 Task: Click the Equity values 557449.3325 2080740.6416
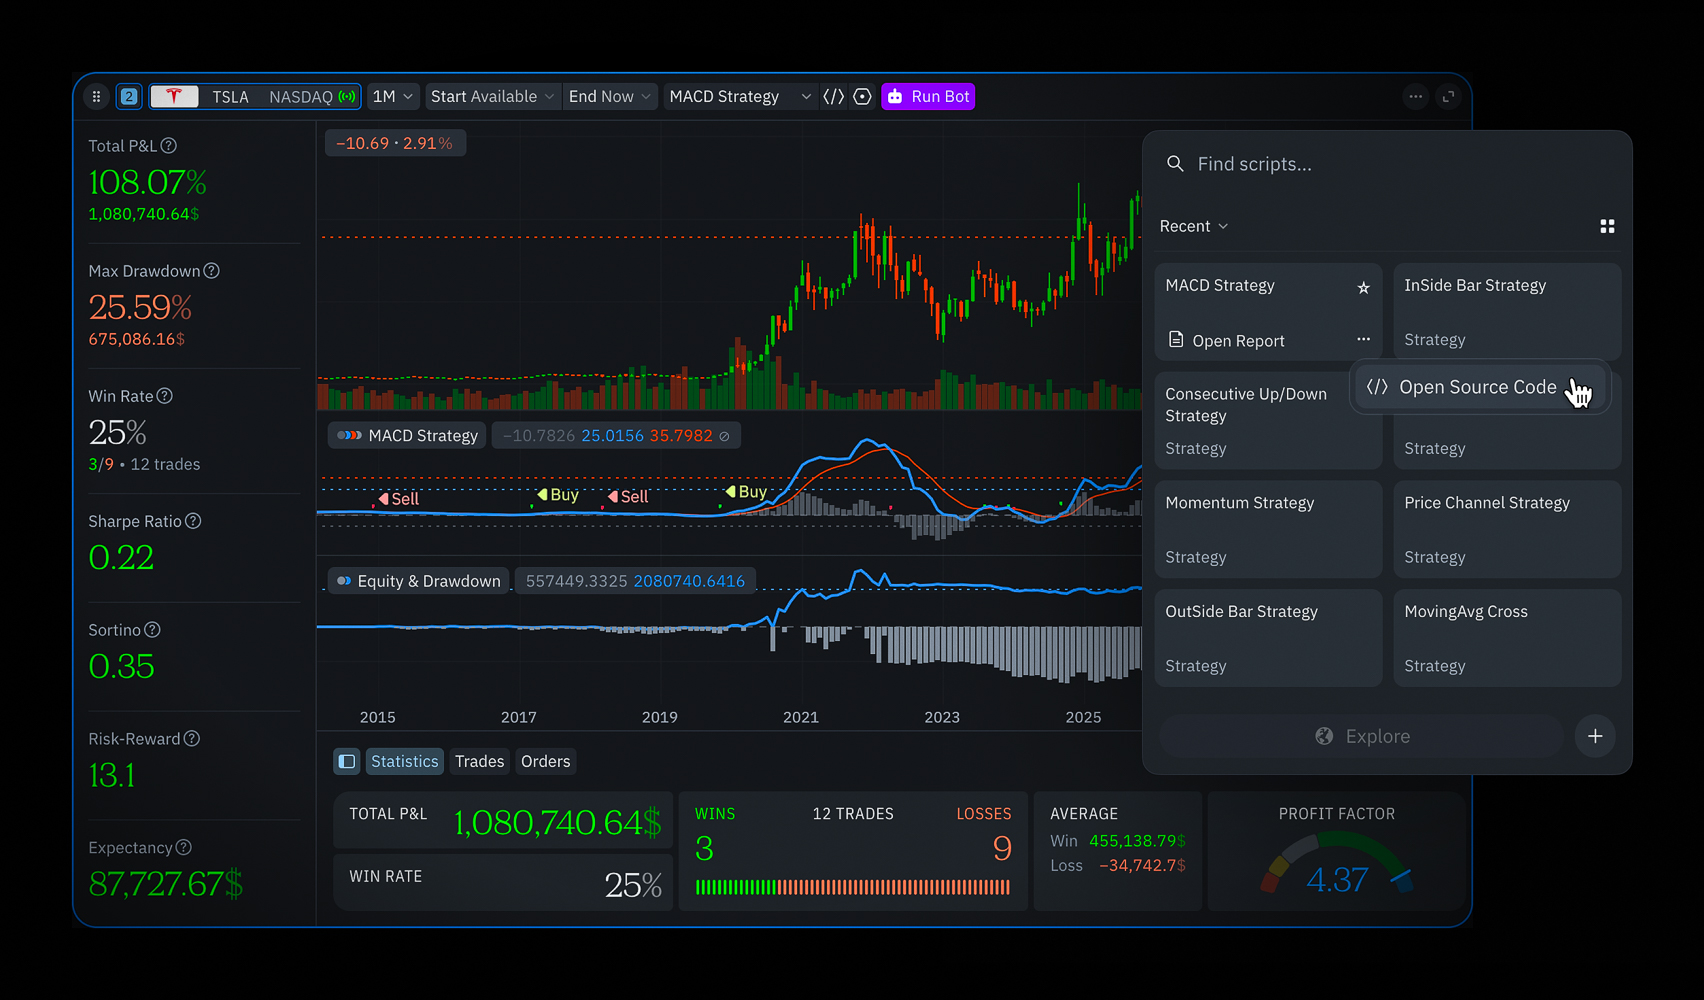pyautogui.click(x=635, y=581)
